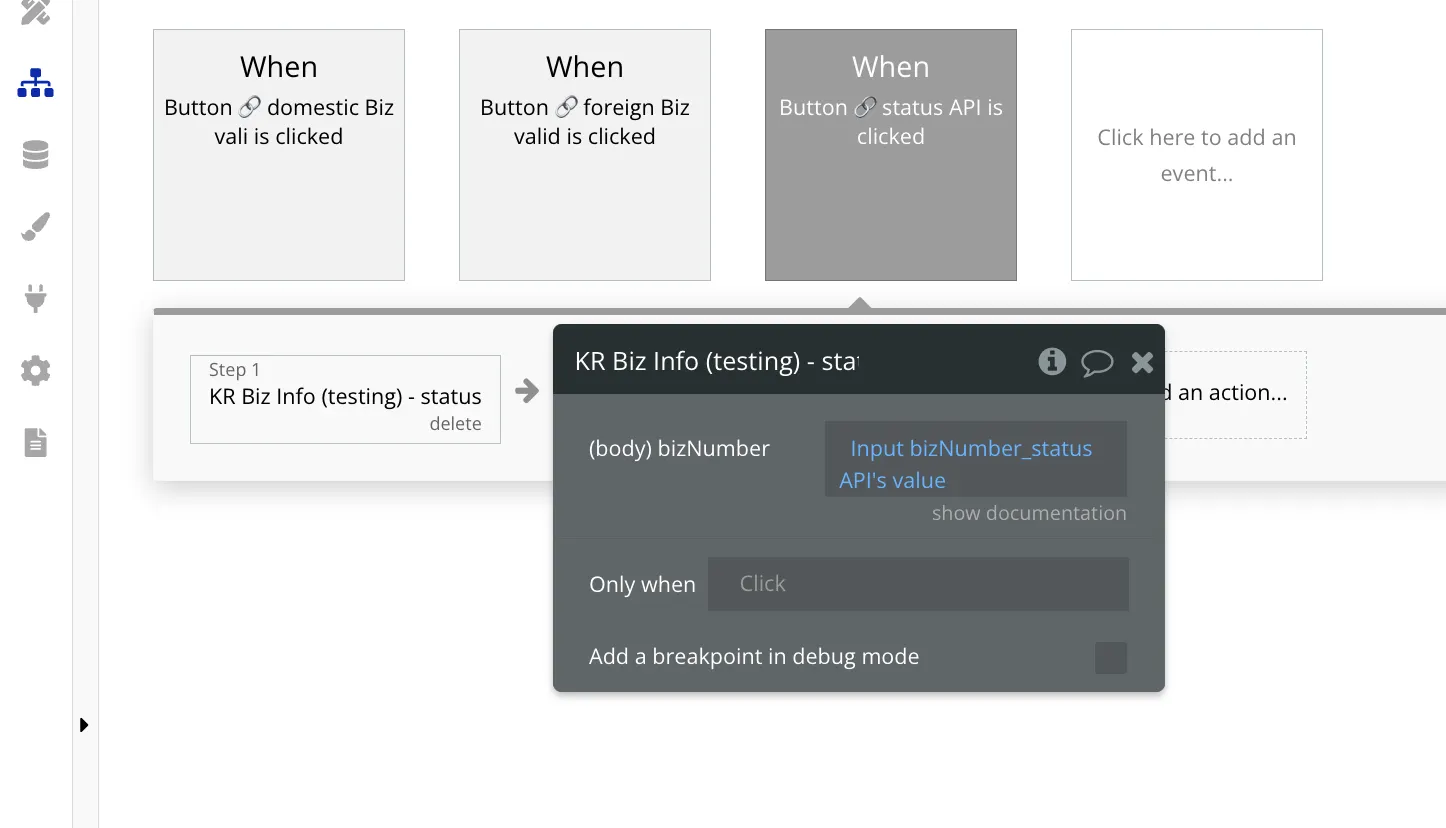Open the Styles tab paintbrush icon

tap(35, 228)
